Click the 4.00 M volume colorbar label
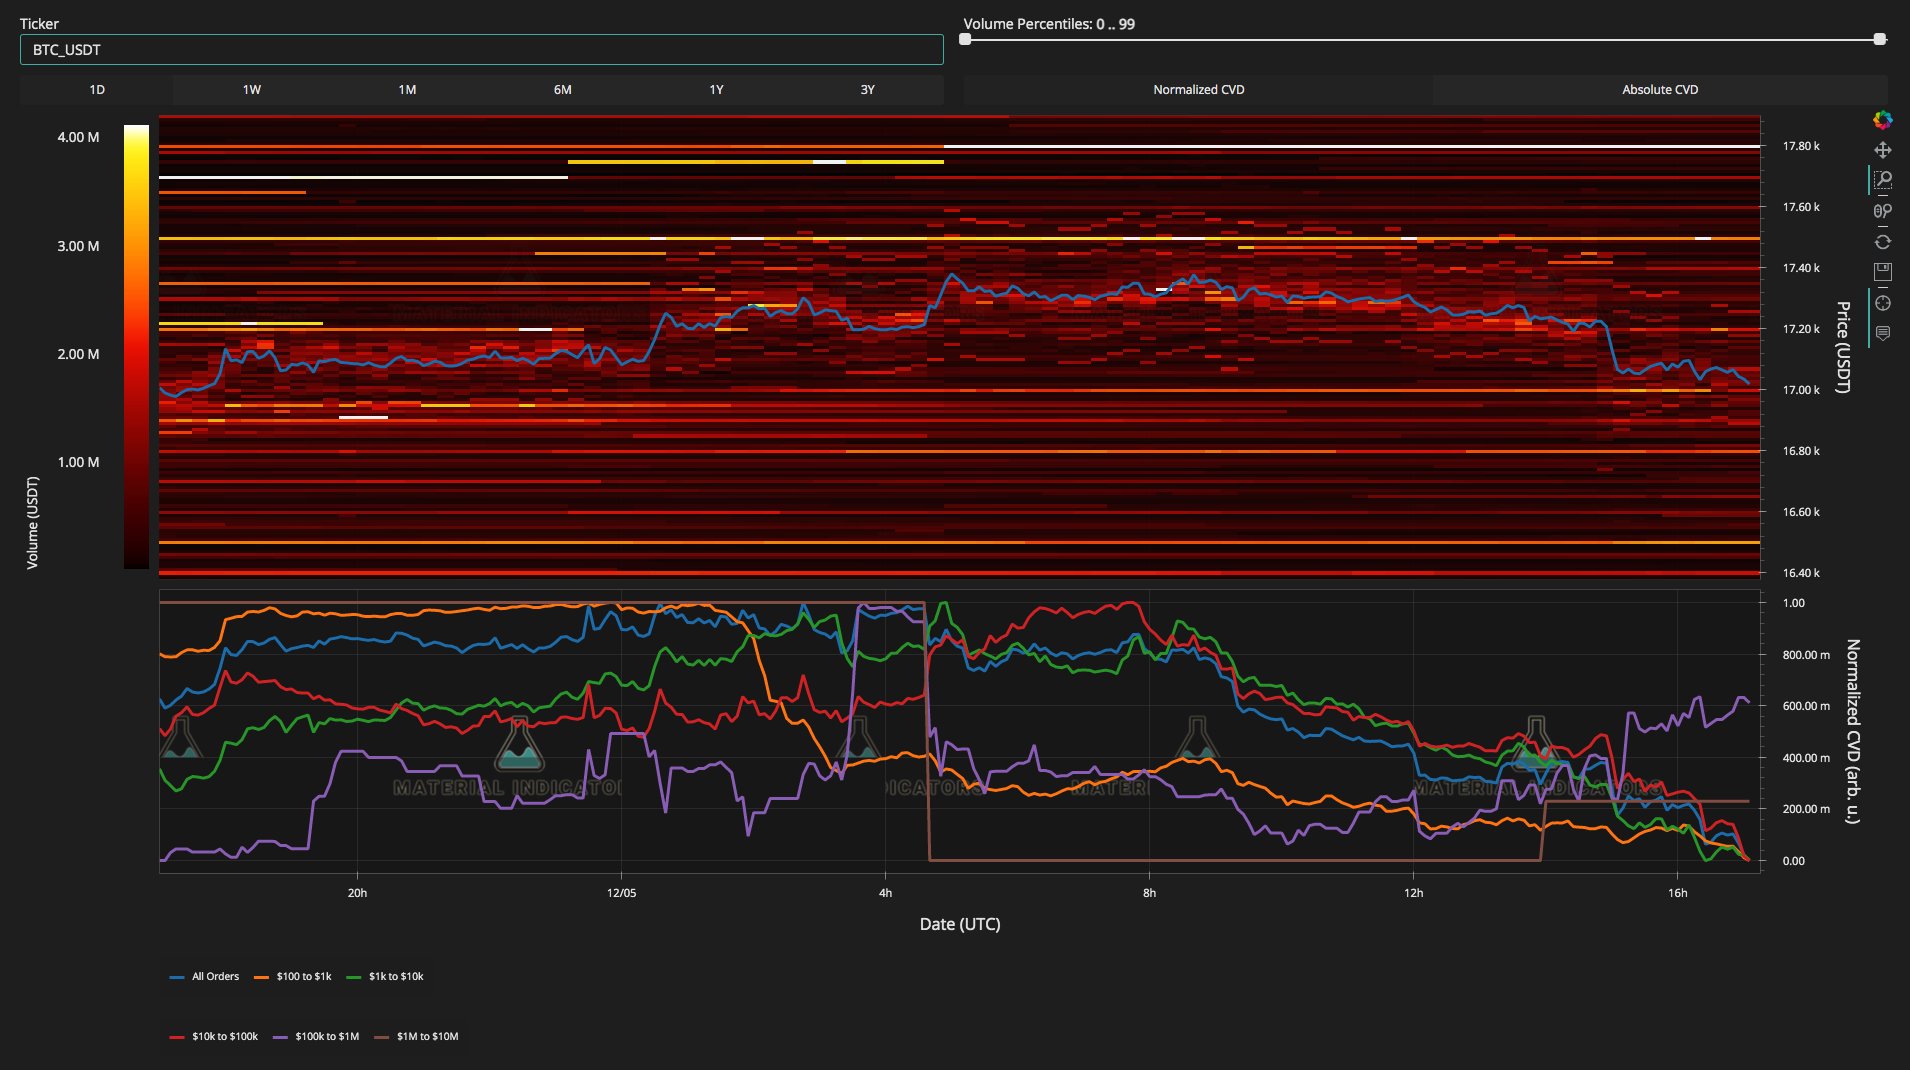This screenshot has height=1070, width=1910. click(x=78, y=137)
